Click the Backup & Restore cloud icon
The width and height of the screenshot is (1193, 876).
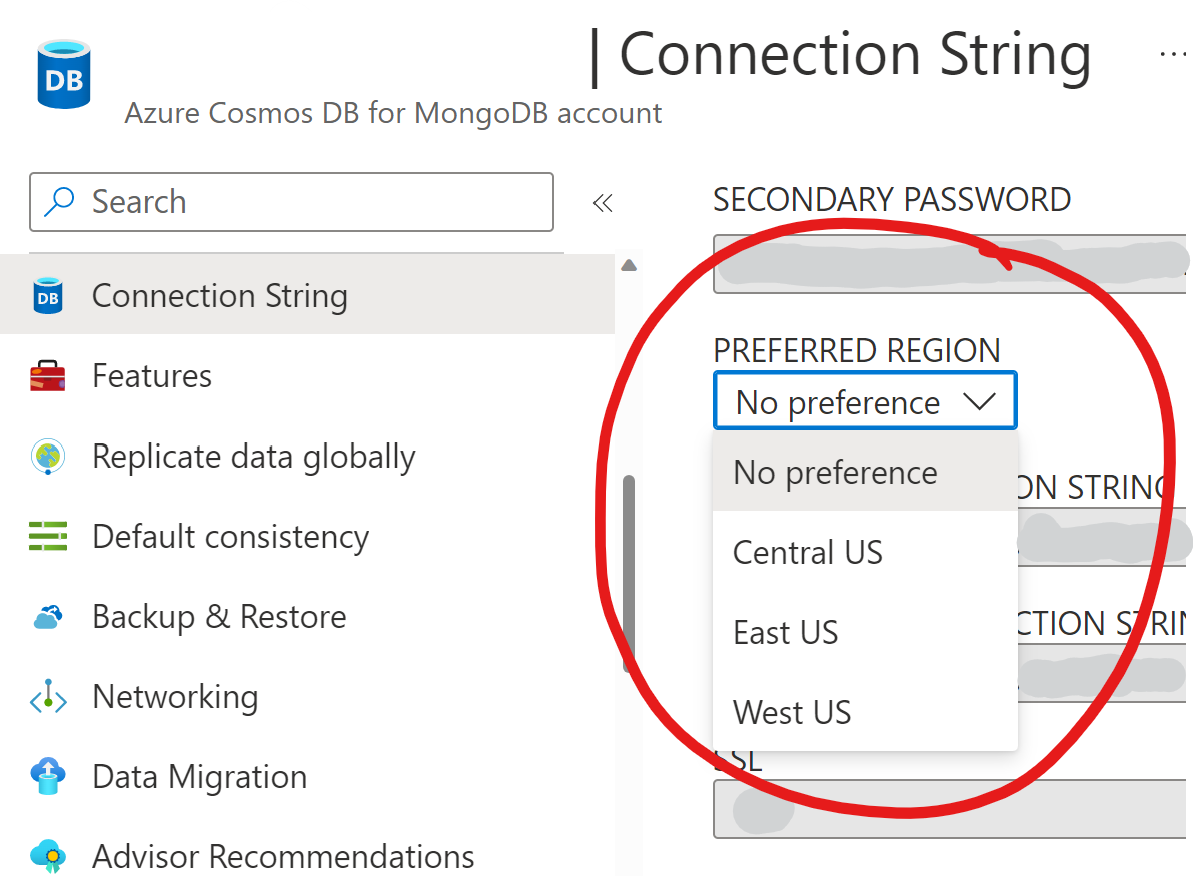coord(48,617)
